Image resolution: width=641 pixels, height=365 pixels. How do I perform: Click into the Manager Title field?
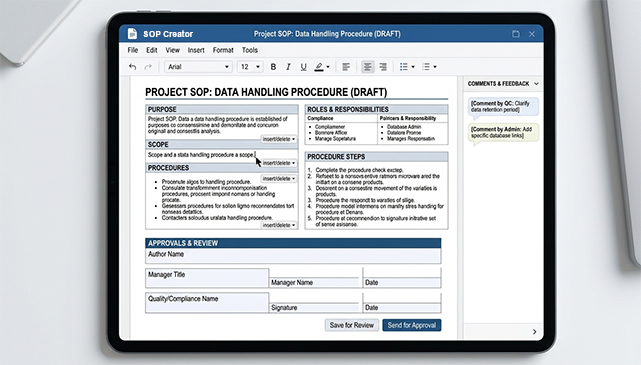point(207,278)
